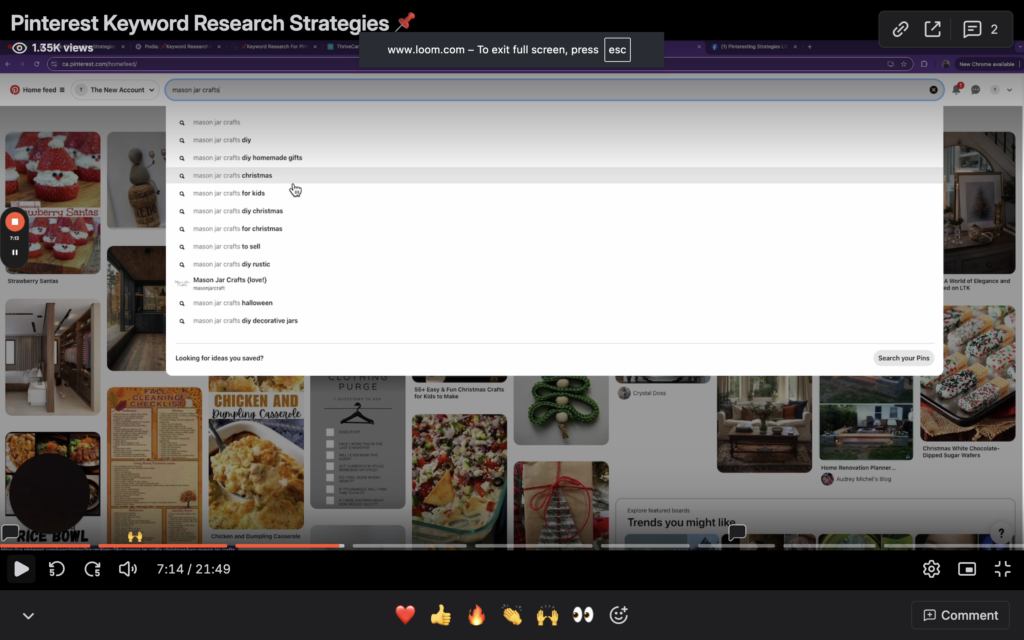Screen dimensions: 1024x640
Task: Mute the video volume
Action: coord(128,569)
